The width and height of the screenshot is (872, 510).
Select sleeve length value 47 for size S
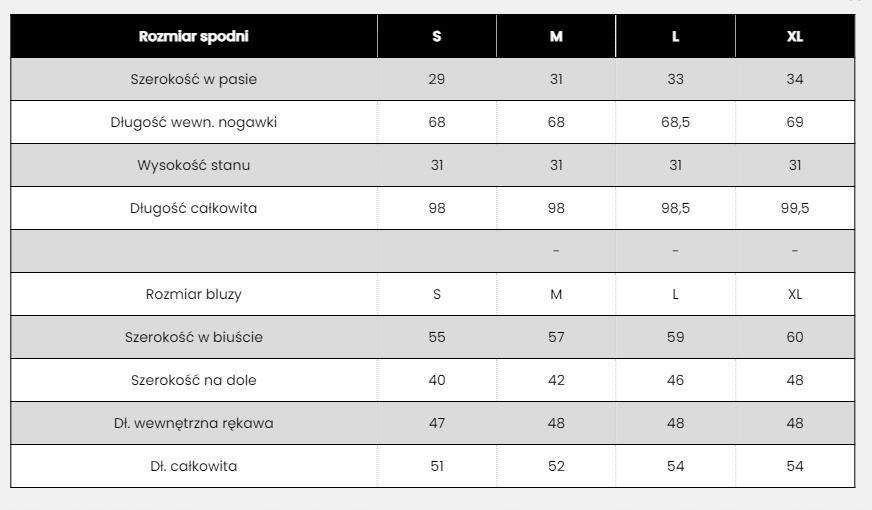[x=437, y=424]
